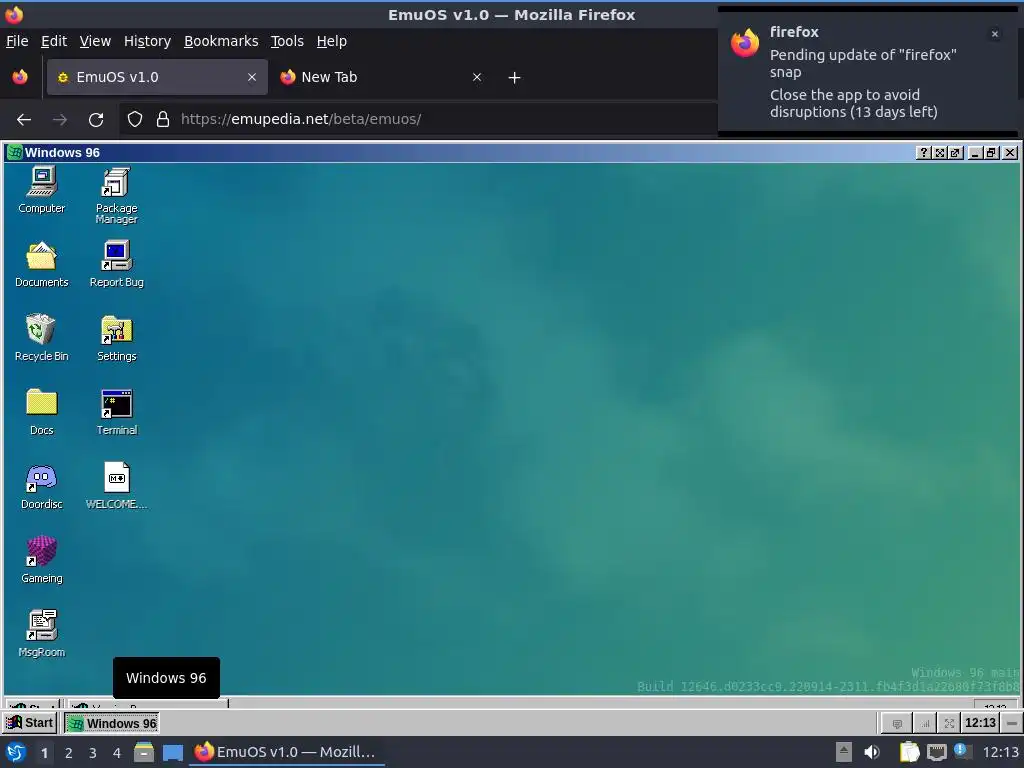The width and height of the screenshot is (1024, 768).
Task: Open clipboard manager tray icon
Action: (909, 752)
